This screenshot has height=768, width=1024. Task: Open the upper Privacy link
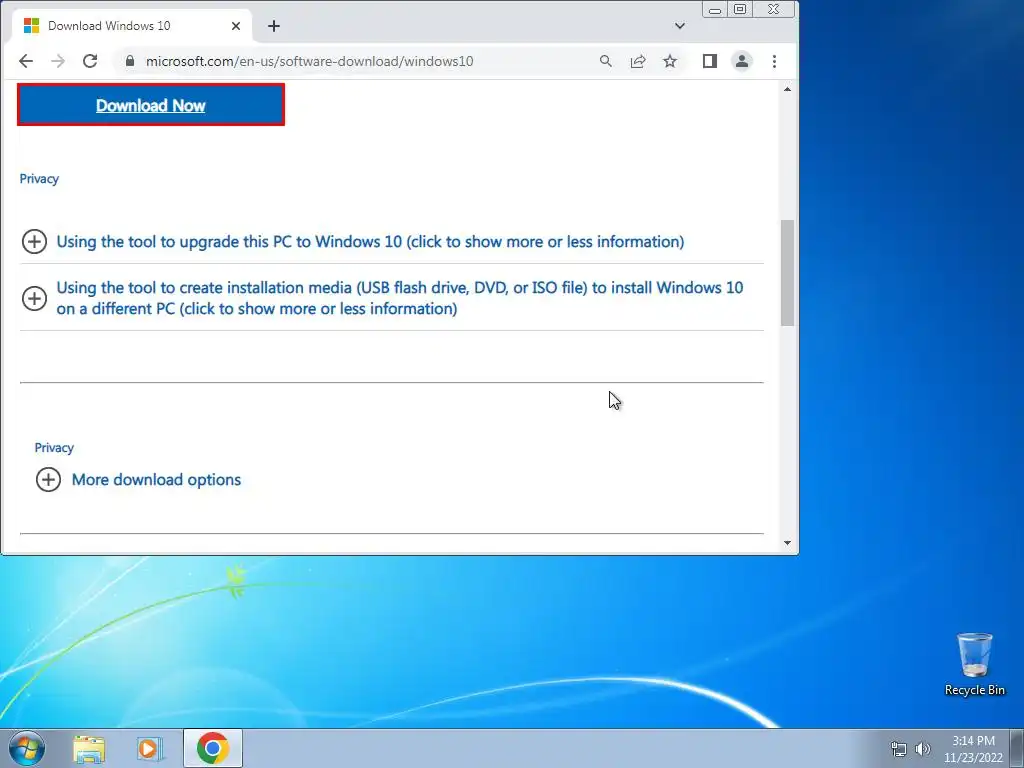(39, 179)
